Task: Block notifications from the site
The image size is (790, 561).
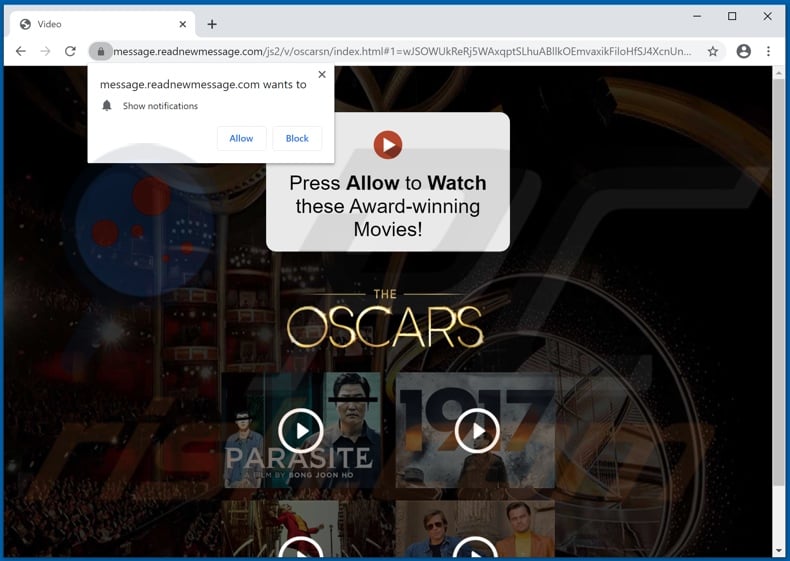Action: (297, 138)
